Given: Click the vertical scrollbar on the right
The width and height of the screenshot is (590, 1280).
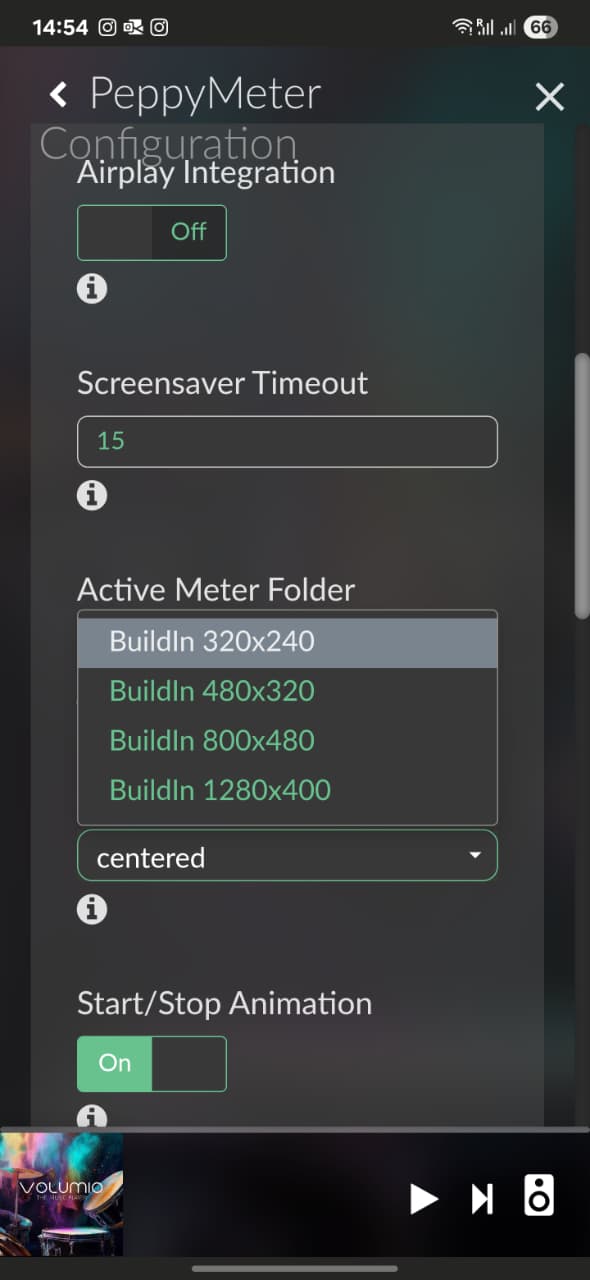Looking at the screenshot, I should [582, 485].
